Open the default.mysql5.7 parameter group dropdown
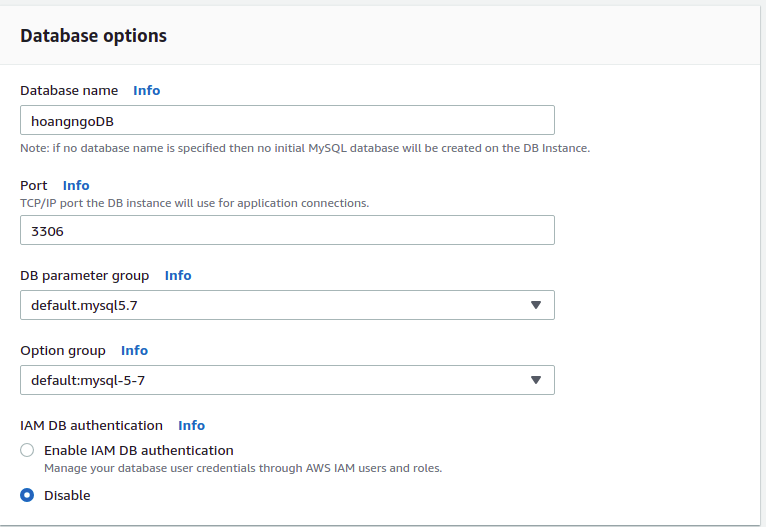Screen dimensions: 766x527 pyautogui.click(x=287, y=305)
